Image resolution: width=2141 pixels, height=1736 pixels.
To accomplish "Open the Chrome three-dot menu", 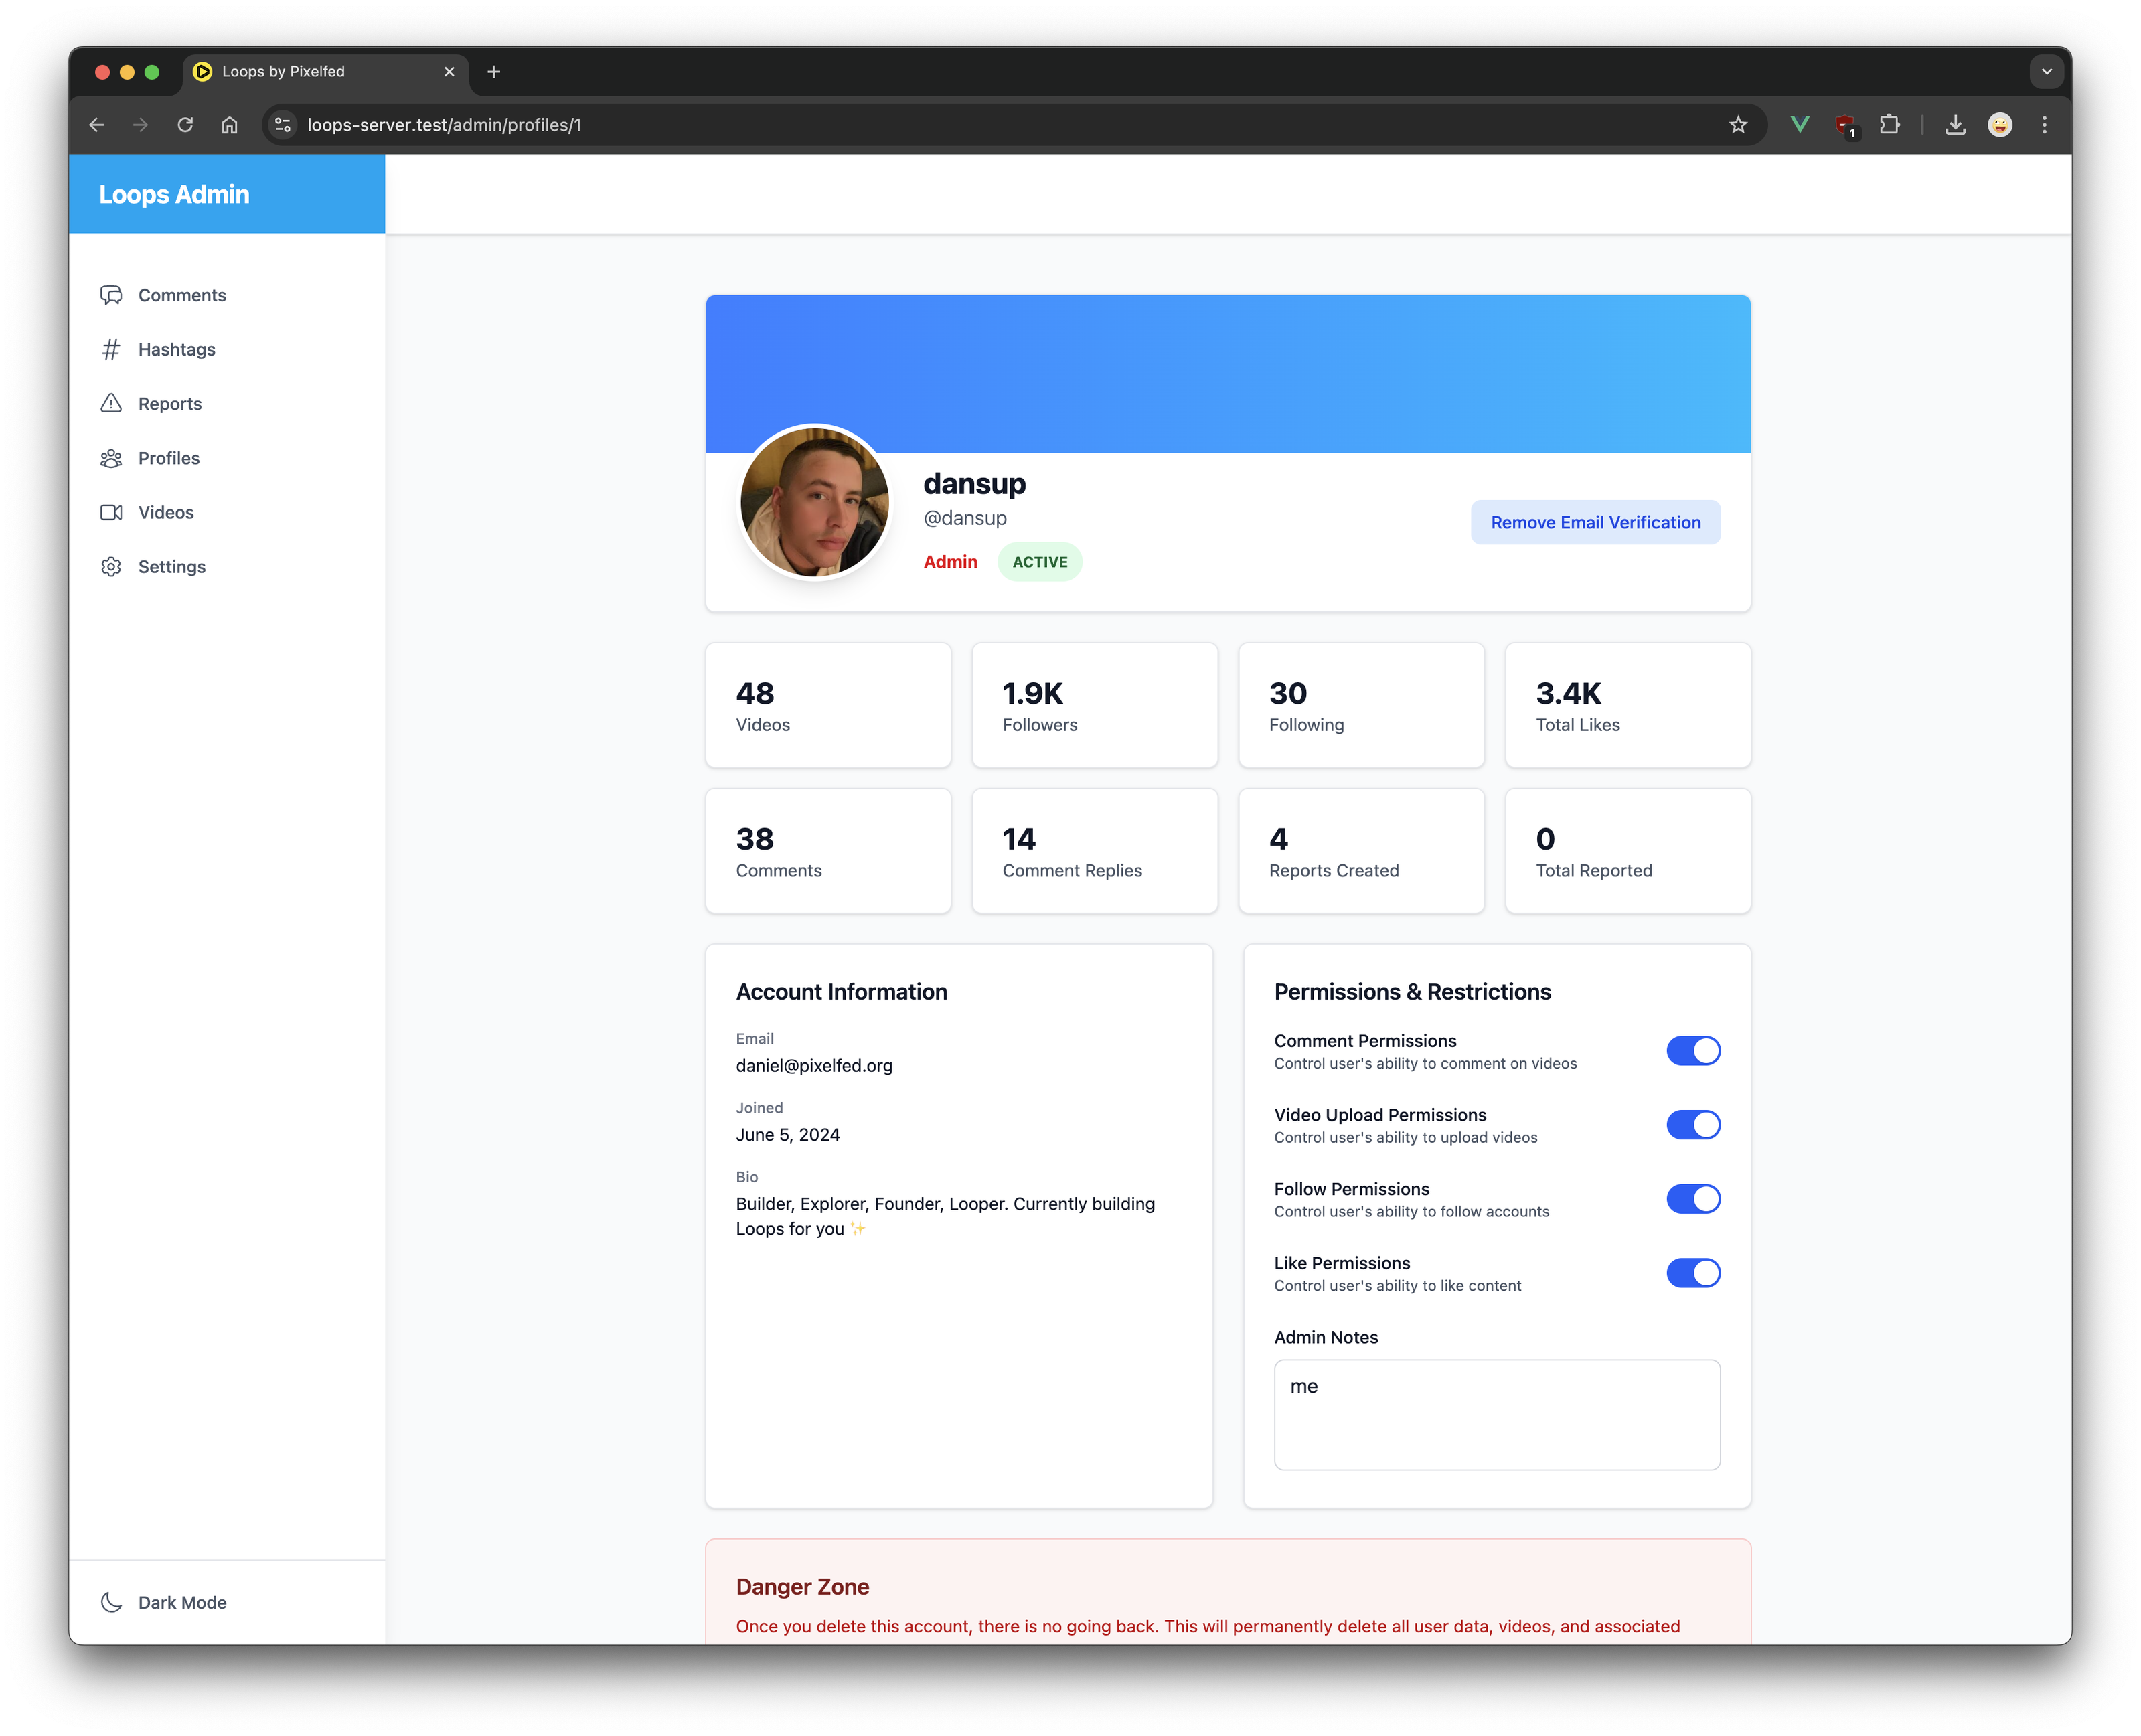I will [2044, 124].
